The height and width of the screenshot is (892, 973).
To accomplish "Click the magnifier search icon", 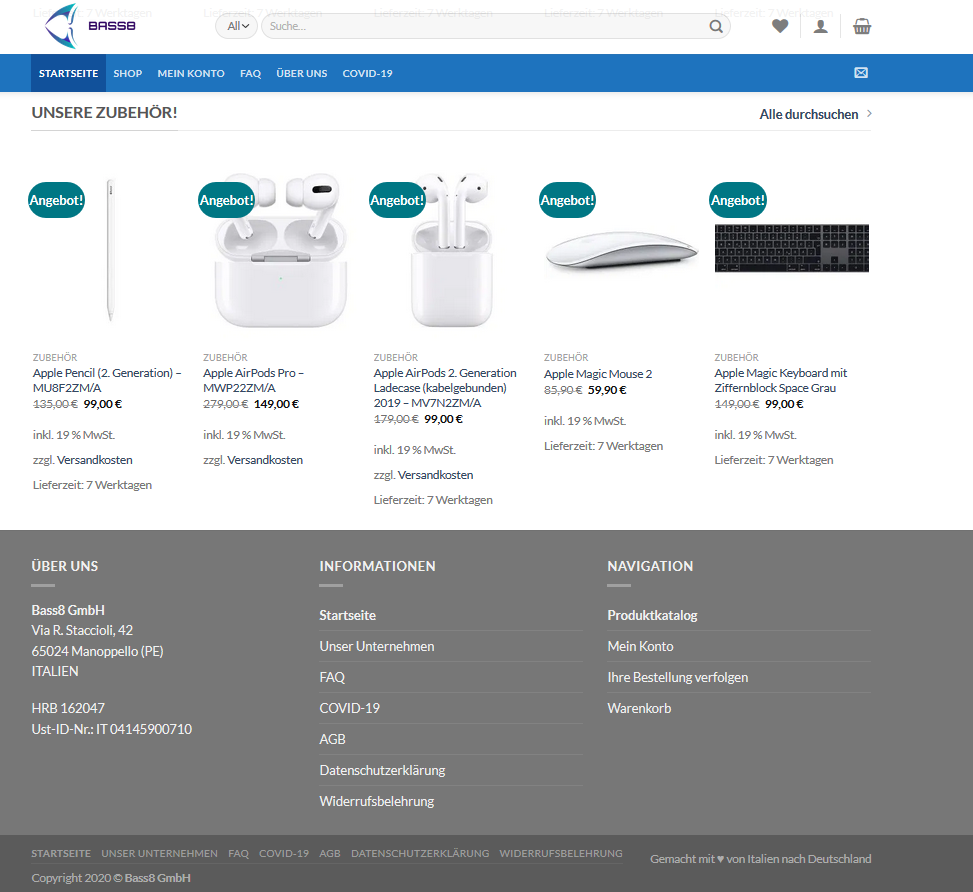I will tap(716, 26).
